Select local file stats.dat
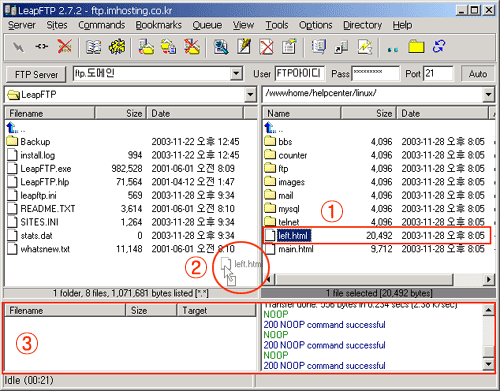Viewport: 500px width, 391px height. click(30, 235)
